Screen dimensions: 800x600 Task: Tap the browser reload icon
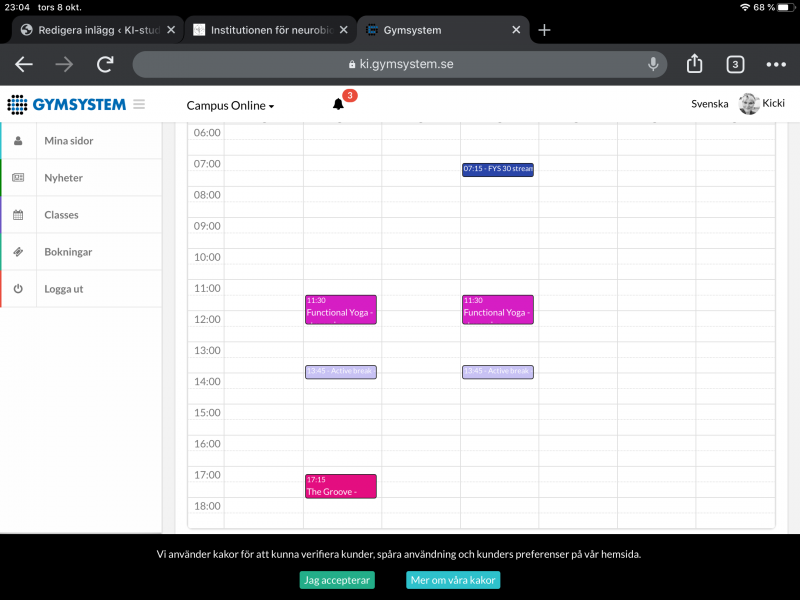tap(105, 64)
